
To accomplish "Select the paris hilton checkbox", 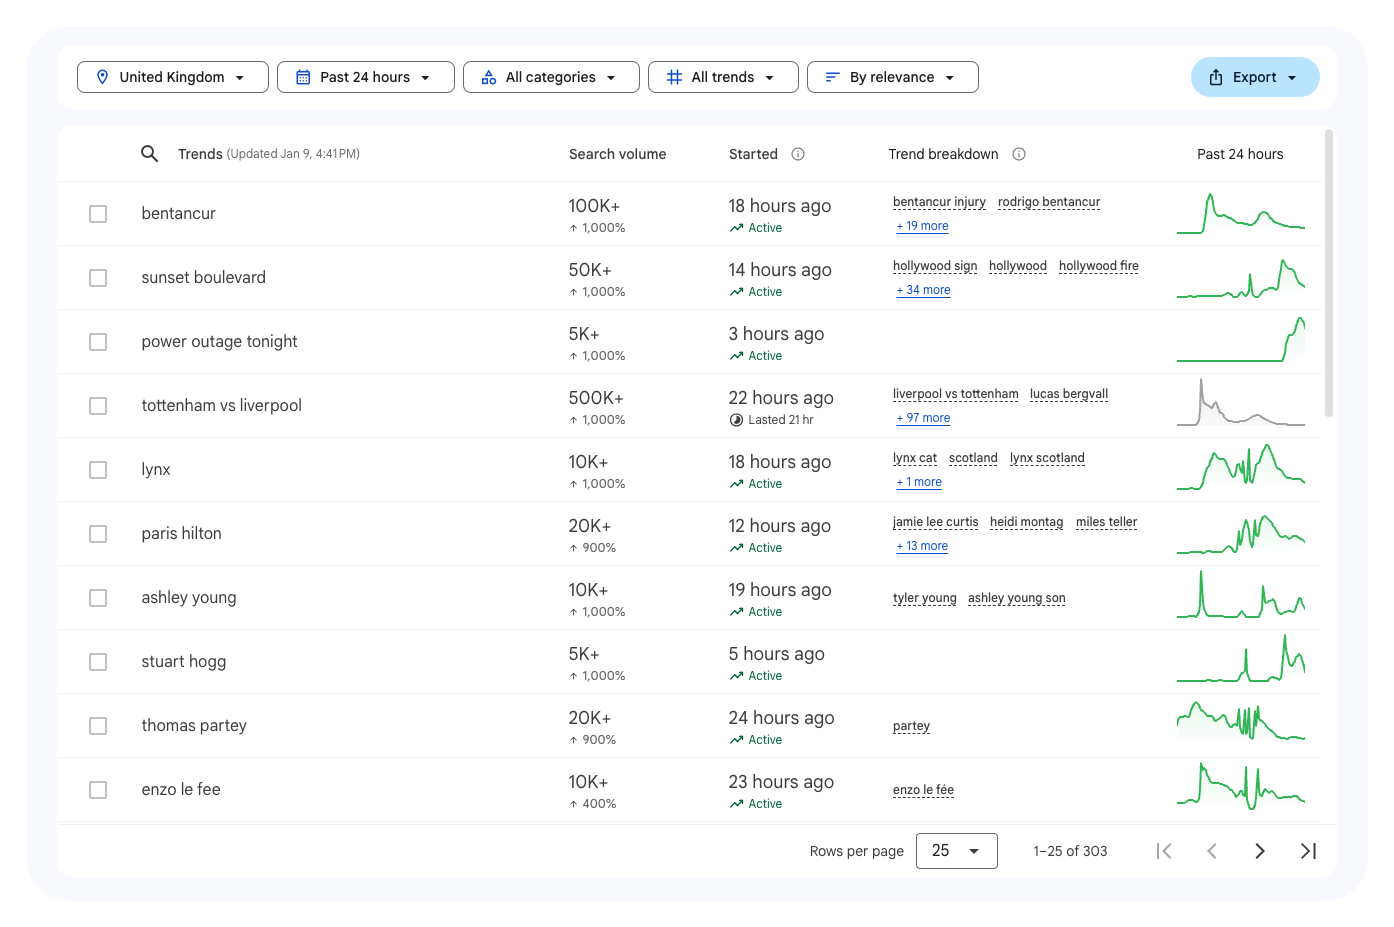I will [98, 534].
